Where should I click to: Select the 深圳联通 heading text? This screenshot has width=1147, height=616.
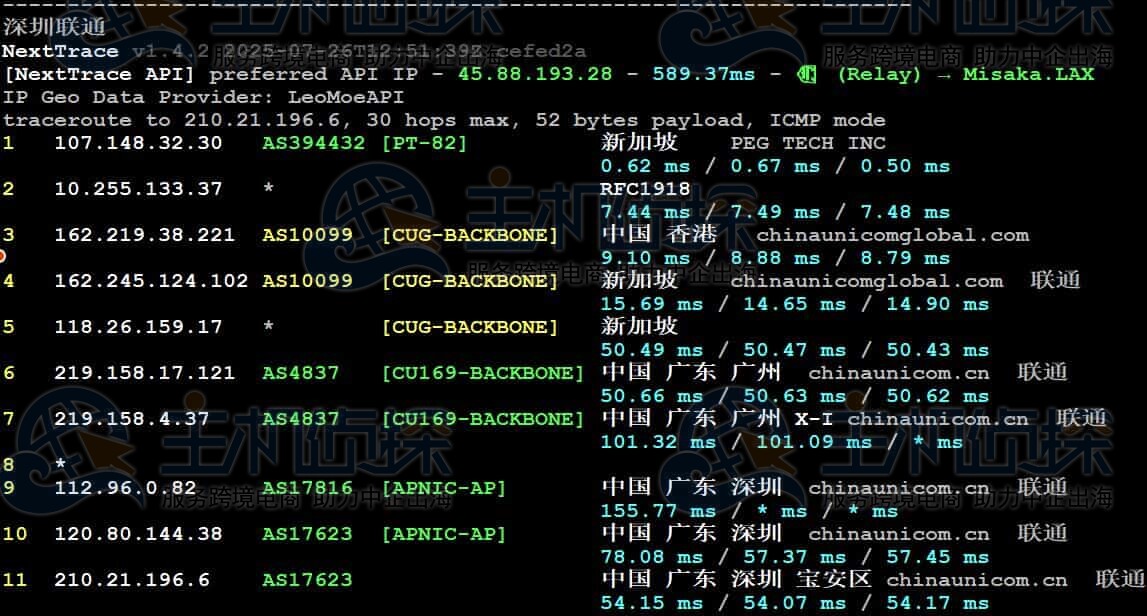pos(54,27)
